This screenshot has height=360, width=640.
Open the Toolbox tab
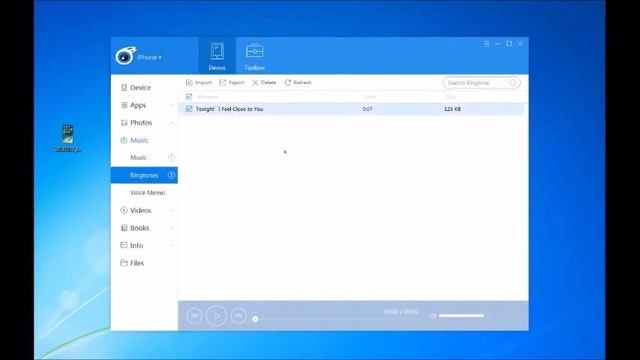point(255,56)
